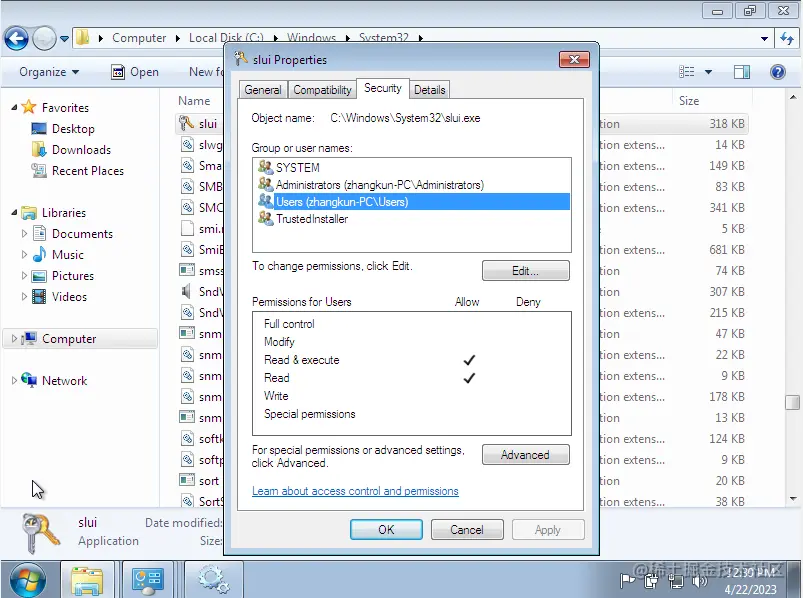Image resolution: width=803 pixels, height=598 pixels.
Task: Click the Explorer Forward navigation arrow
Action: click(x=44, y=38)
